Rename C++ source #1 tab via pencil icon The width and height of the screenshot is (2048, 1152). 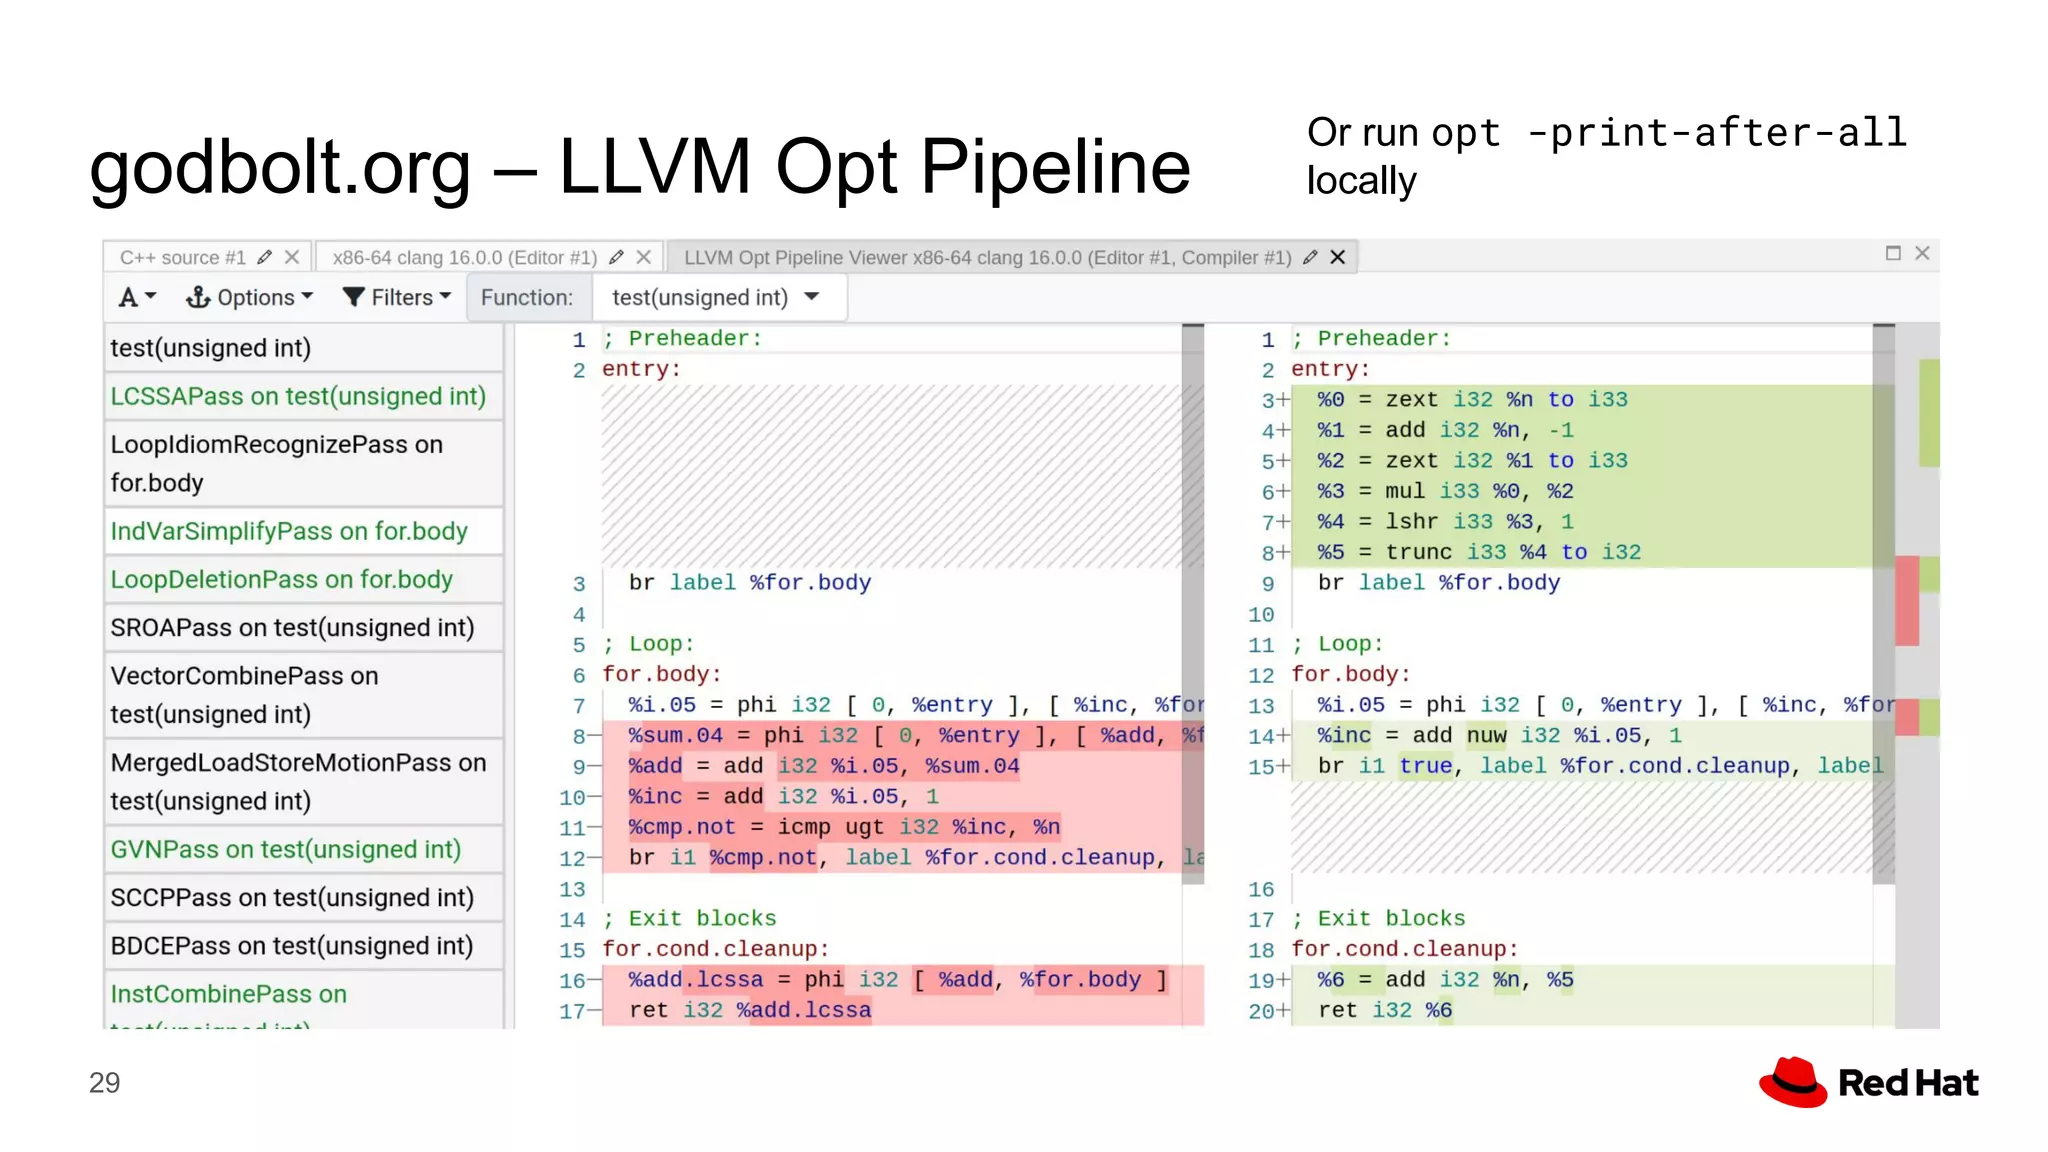[265, 257]
